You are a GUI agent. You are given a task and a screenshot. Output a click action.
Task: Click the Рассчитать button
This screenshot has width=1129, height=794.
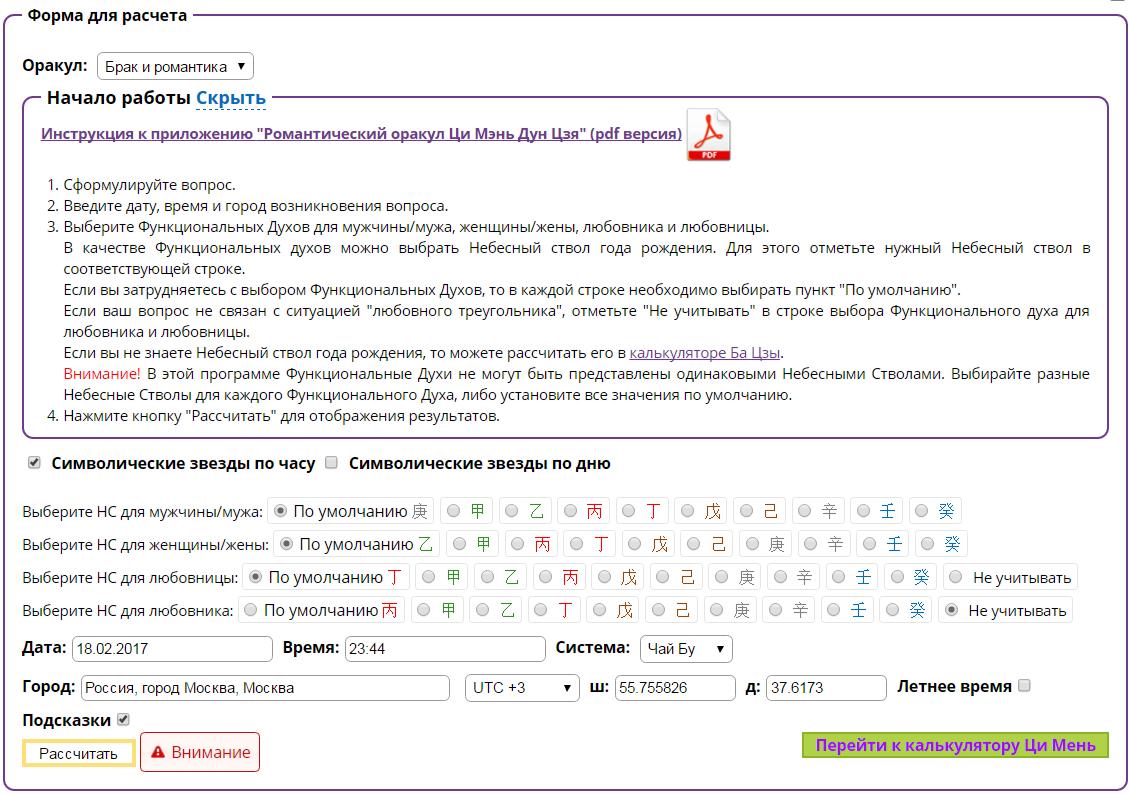pyautogui.click(x=78, y=753)
